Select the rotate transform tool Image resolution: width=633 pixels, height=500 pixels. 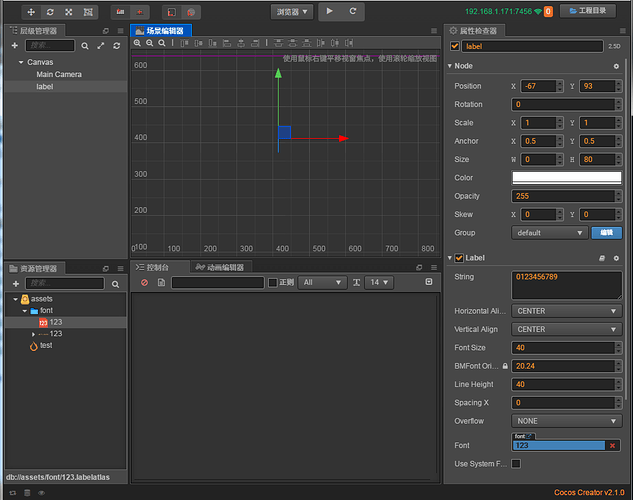[49, 12]
